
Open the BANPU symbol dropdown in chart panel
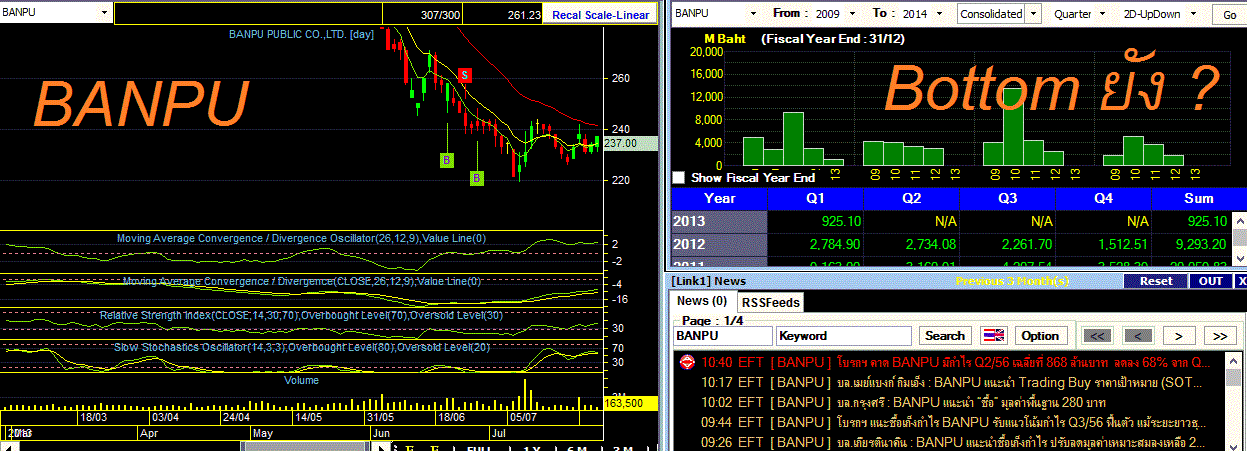click(x=105, y=13)
